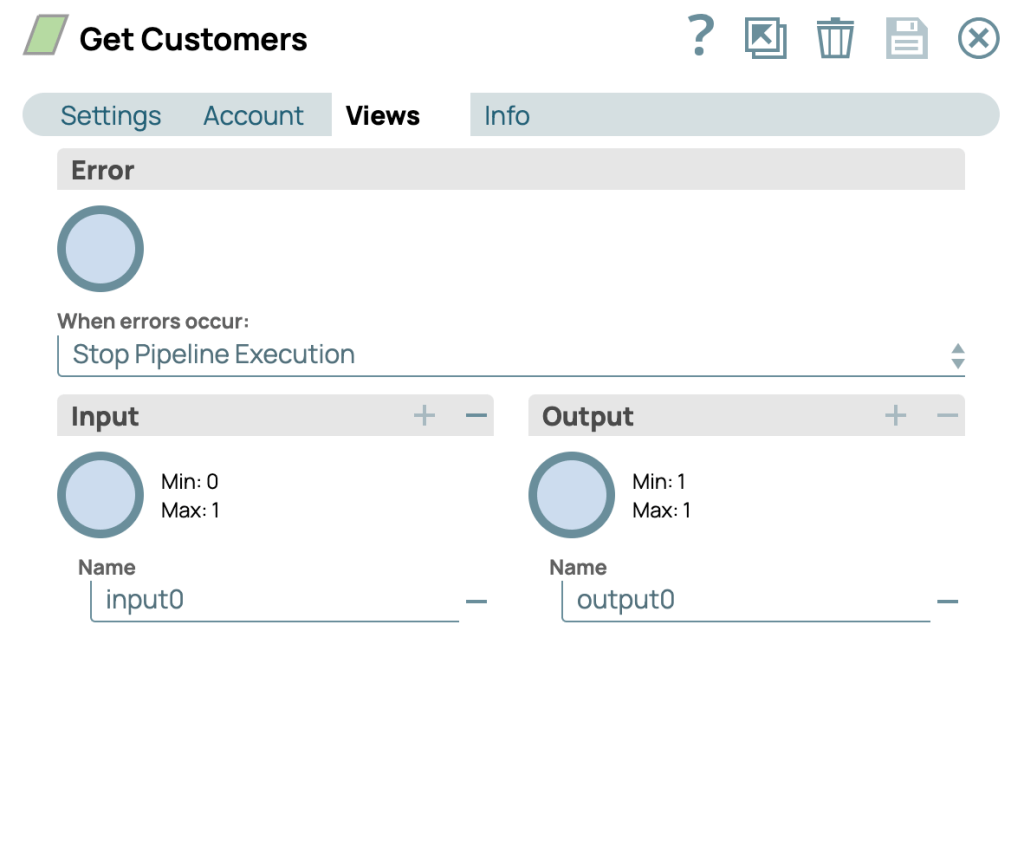
Task: Click the error handling dropdown arrows
Action: tap(957, 356)
